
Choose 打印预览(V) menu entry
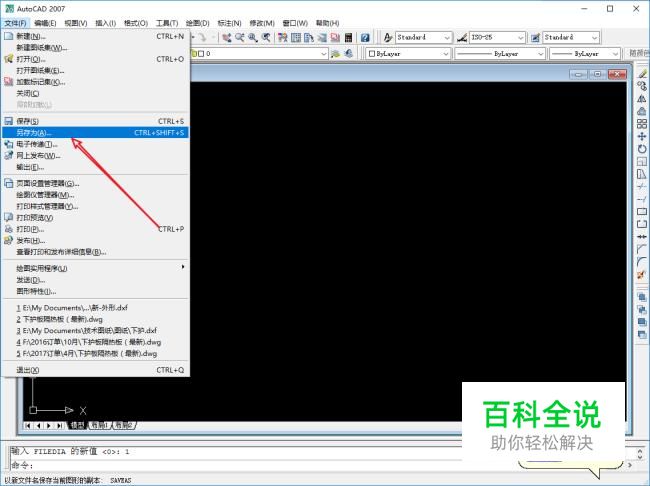[95, 217]
